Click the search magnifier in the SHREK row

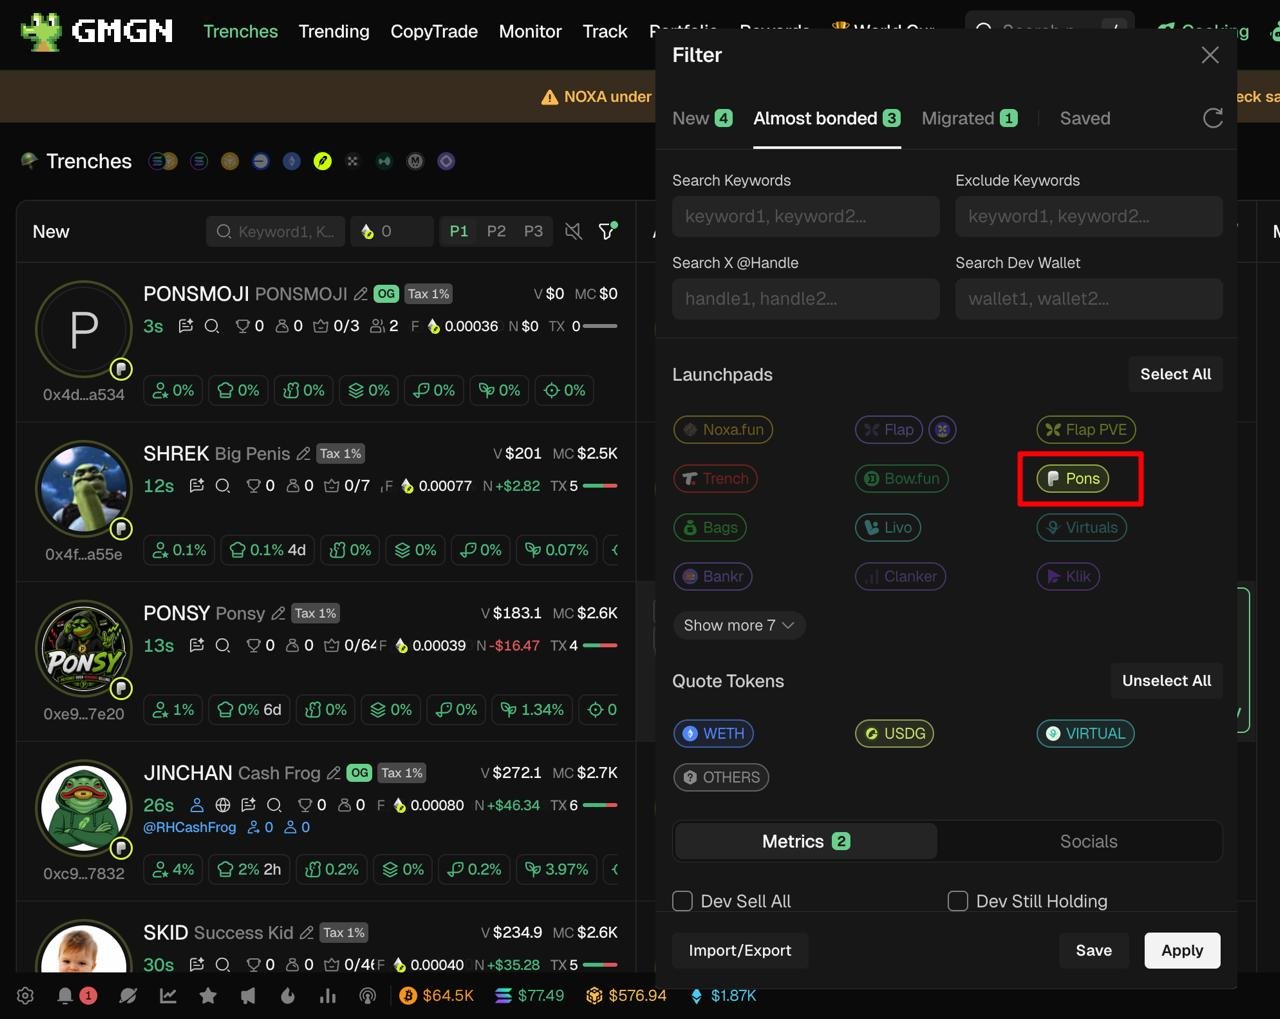[223, 486]
